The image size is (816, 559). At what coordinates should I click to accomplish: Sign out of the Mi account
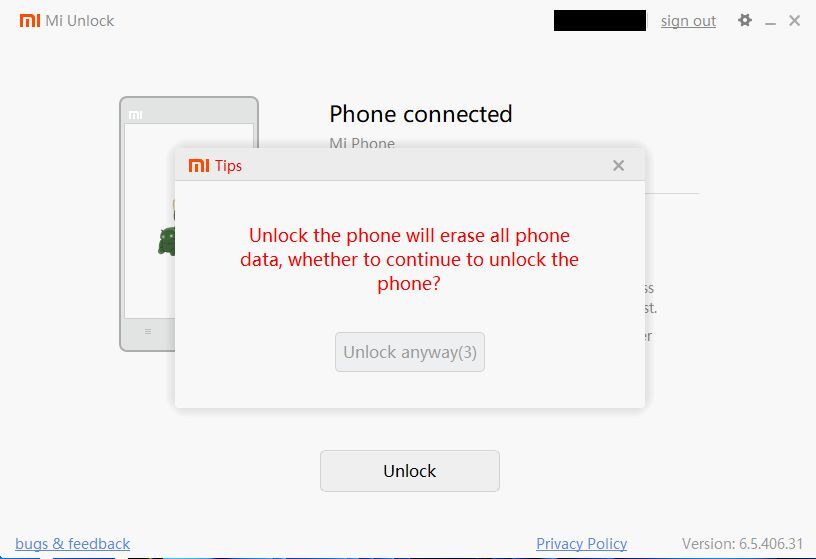coord(688,21)
